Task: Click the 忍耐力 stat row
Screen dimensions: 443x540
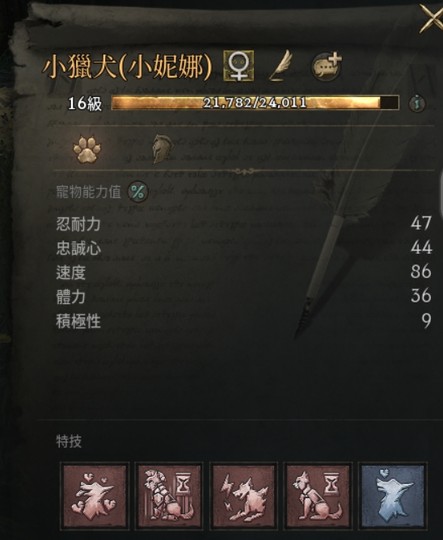Action: point(244,224)
